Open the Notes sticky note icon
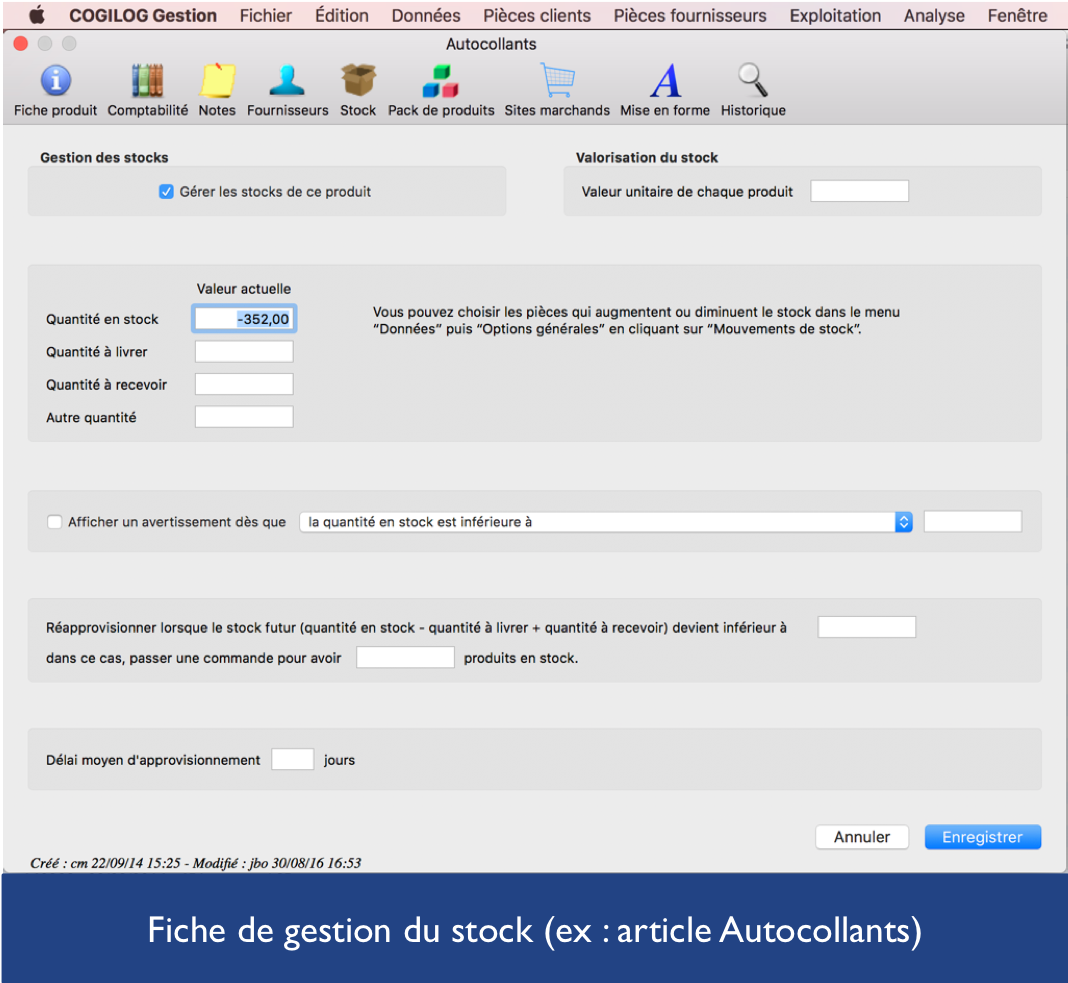This screenshot has height=983, width=1068. click(x=217, y=81)
